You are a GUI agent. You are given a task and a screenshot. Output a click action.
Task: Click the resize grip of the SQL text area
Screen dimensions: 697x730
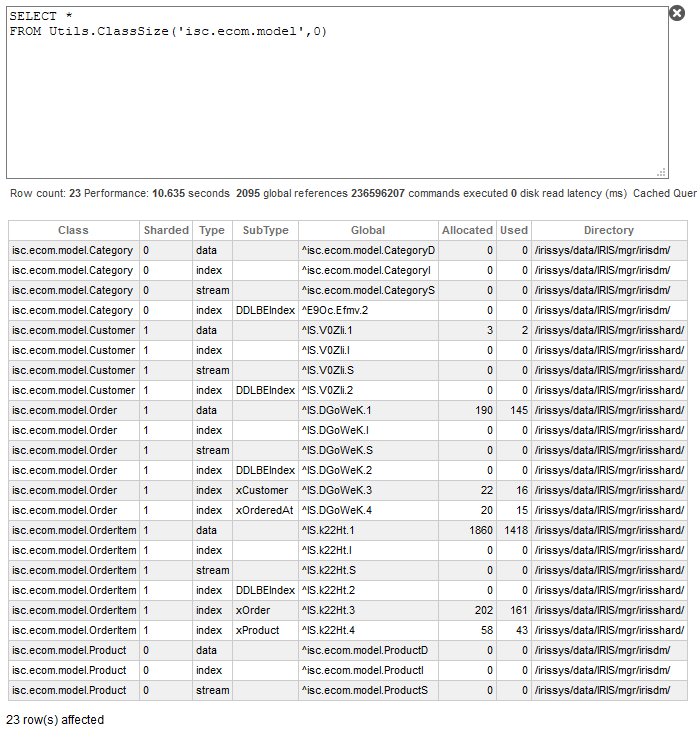click(661, 172)
